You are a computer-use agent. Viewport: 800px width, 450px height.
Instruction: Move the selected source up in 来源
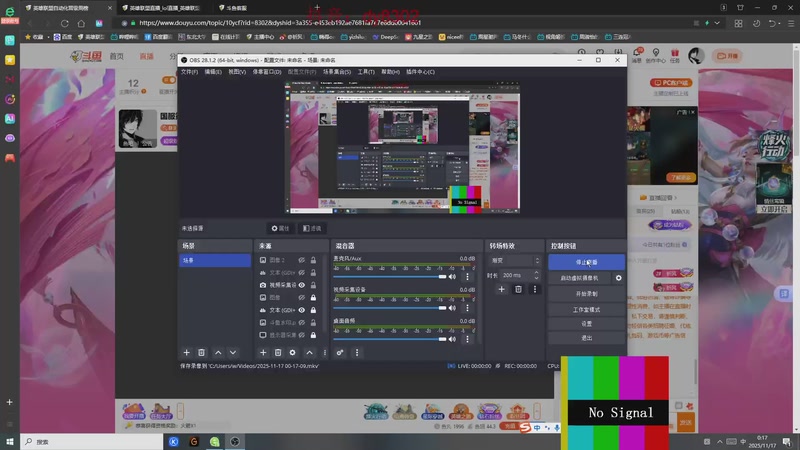click(309, 353)
